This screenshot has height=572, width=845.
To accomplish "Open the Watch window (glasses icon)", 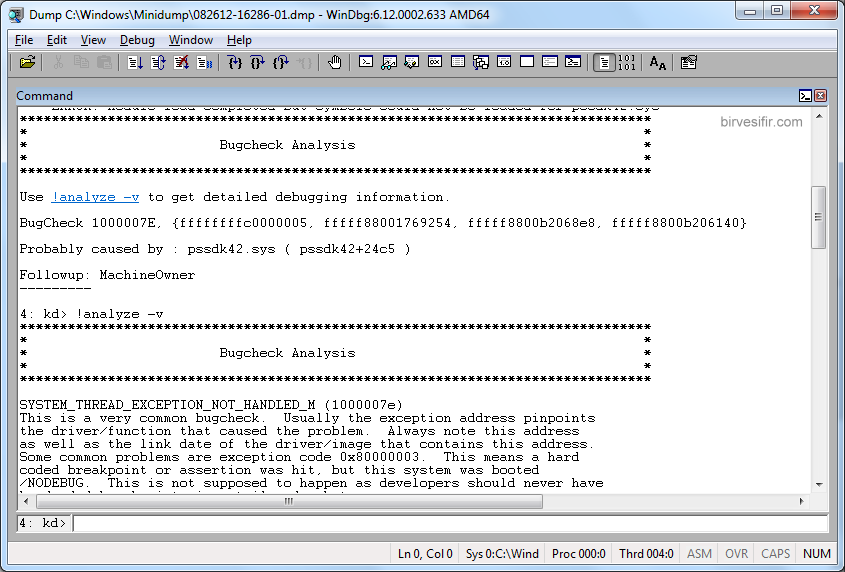I will [389, 63].
